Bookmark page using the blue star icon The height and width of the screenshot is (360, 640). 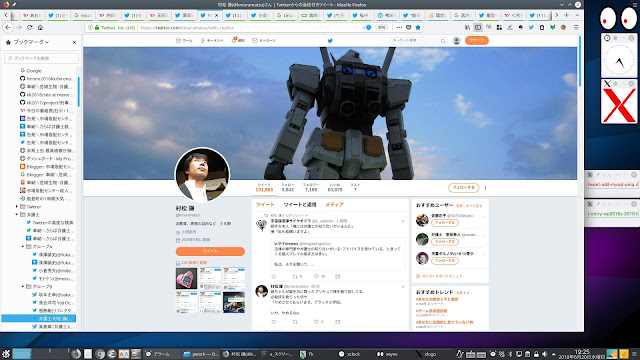418,27
